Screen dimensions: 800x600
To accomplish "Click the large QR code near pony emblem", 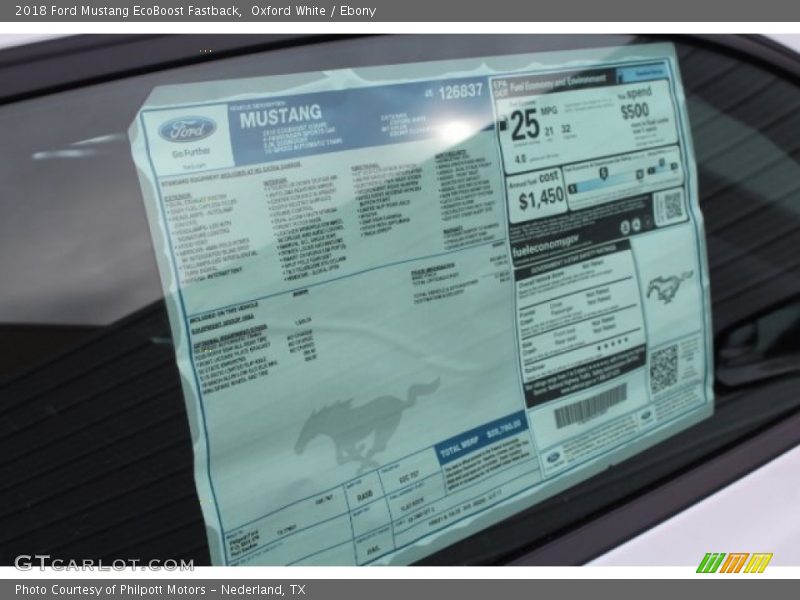I will pyautogui.click(x=664, y=369).
